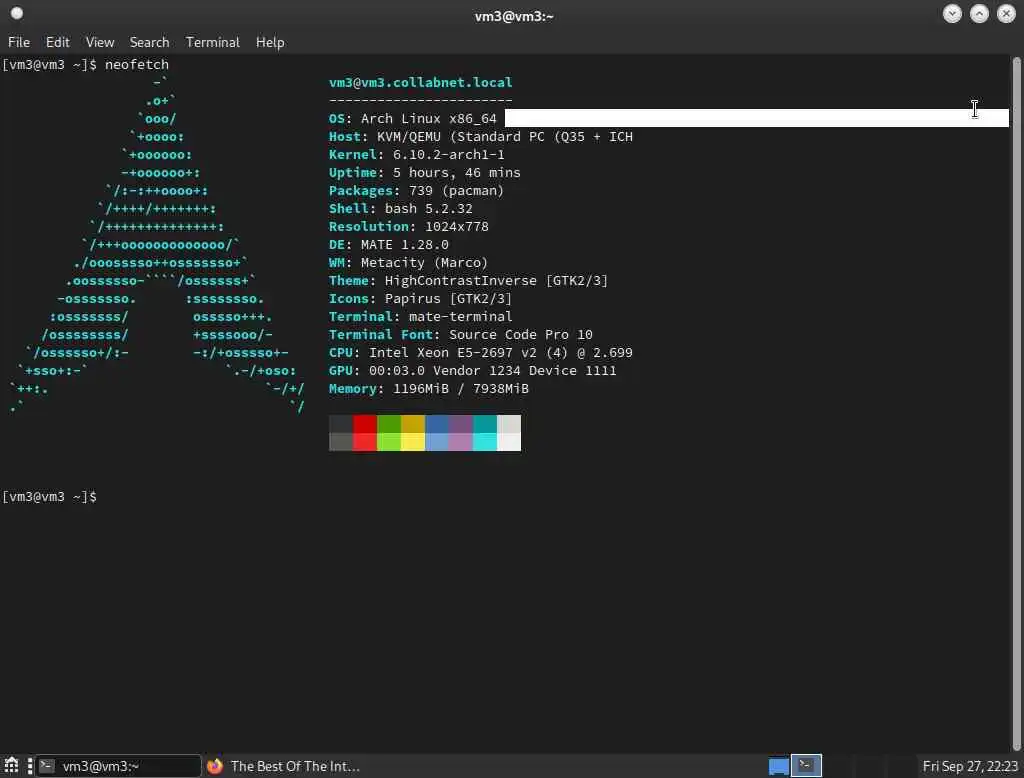Click the 'Terminal: mate-terminal' line
1024x778 pixels.
(421, 316)
